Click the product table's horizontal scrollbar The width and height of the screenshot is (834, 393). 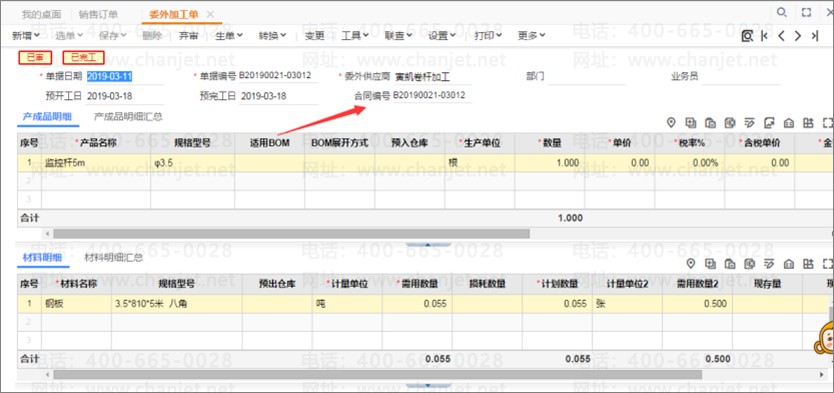tap(291, 233)
